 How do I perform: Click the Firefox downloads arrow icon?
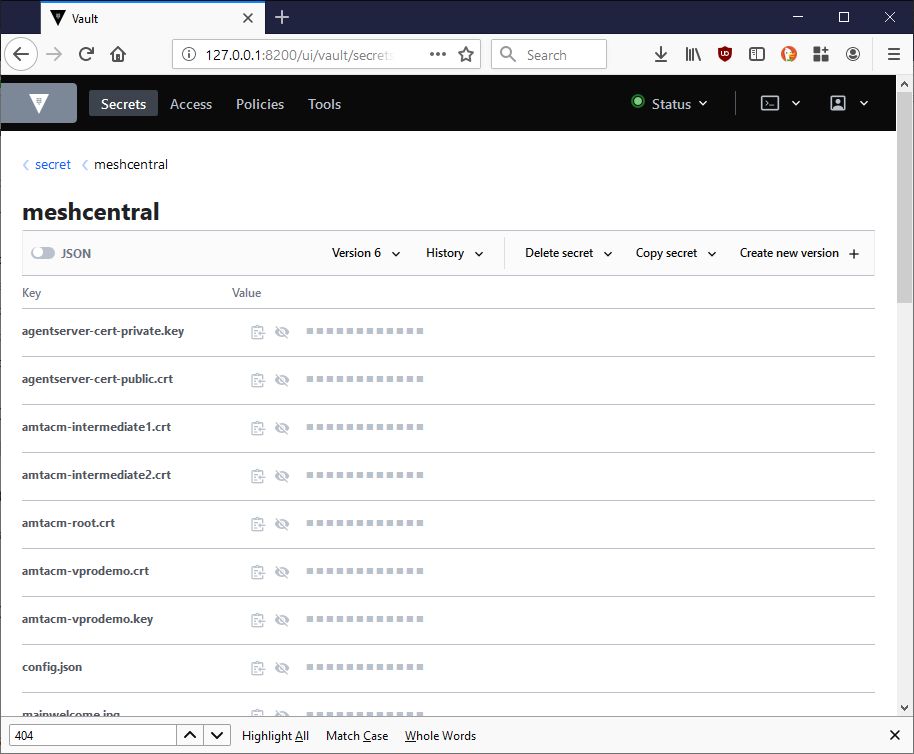(x=660, y=55)
